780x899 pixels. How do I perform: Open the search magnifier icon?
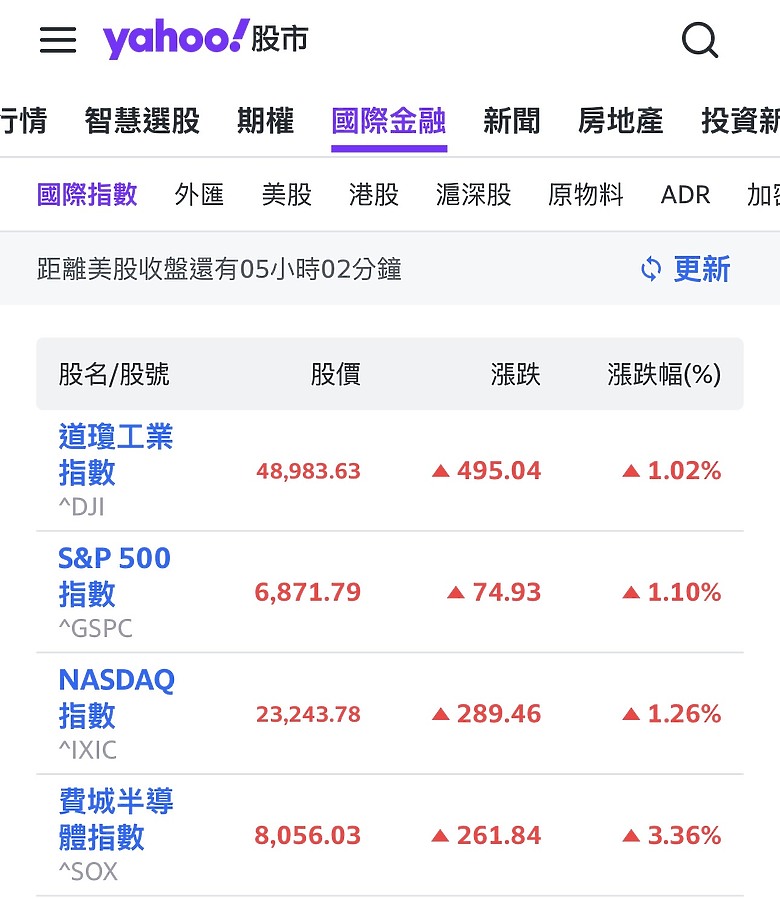[x=699, y=40]
